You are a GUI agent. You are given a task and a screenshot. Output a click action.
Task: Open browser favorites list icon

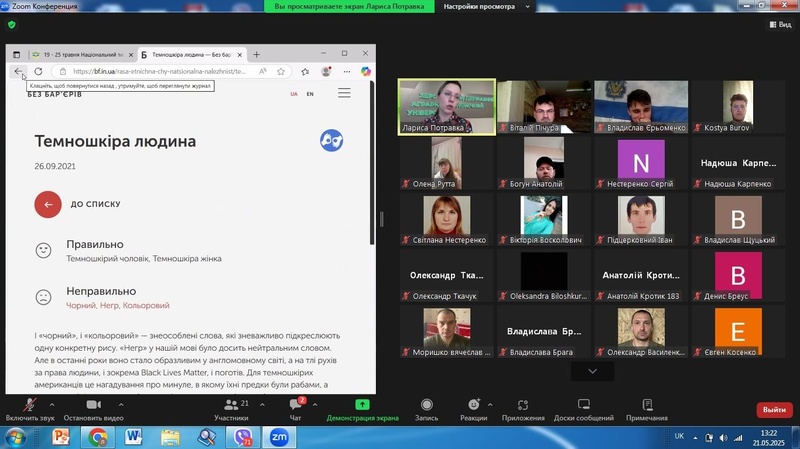(x=305, y=71)
